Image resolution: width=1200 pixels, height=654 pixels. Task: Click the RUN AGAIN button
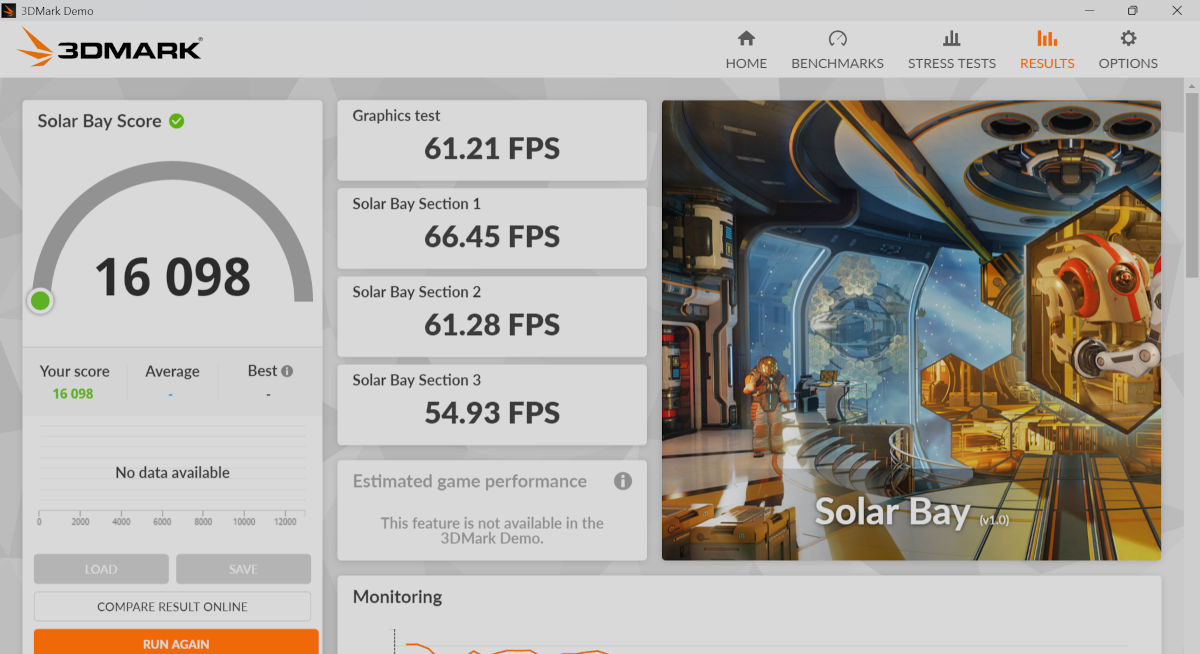pos(176,642)
